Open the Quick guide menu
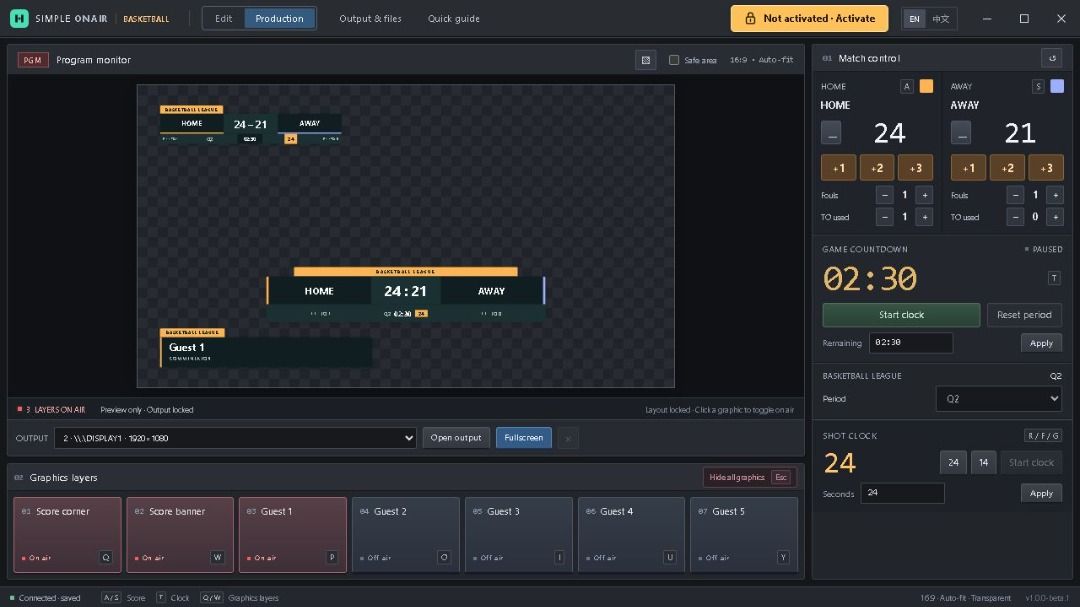This screenshot has width=1080, height=607. click(454, 19)
